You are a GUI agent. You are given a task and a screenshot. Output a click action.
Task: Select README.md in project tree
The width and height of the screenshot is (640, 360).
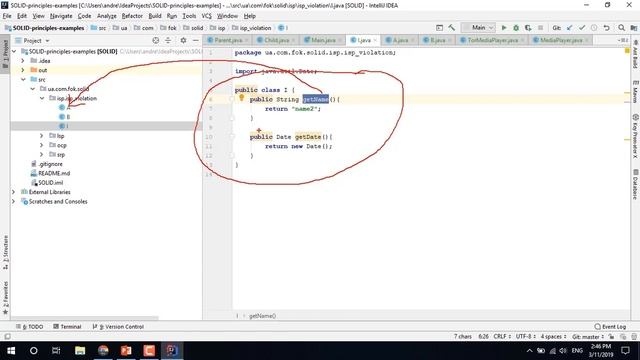pyautogui.click(x=54, y=173)
